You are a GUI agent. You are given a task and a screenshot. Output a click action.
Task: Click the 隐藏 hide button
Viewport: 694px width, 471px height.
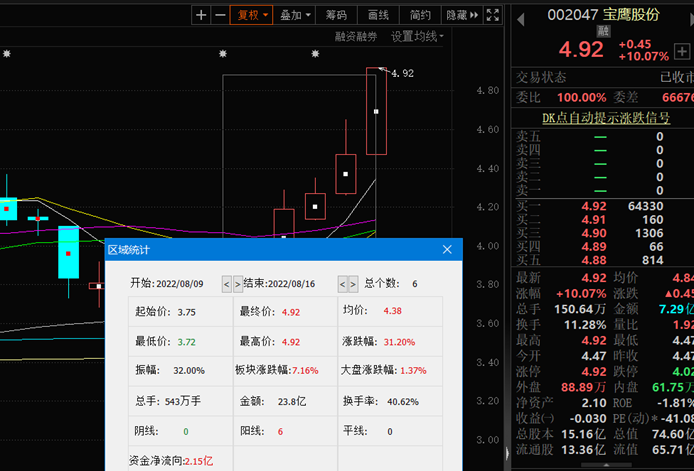(x=455, y=15)
